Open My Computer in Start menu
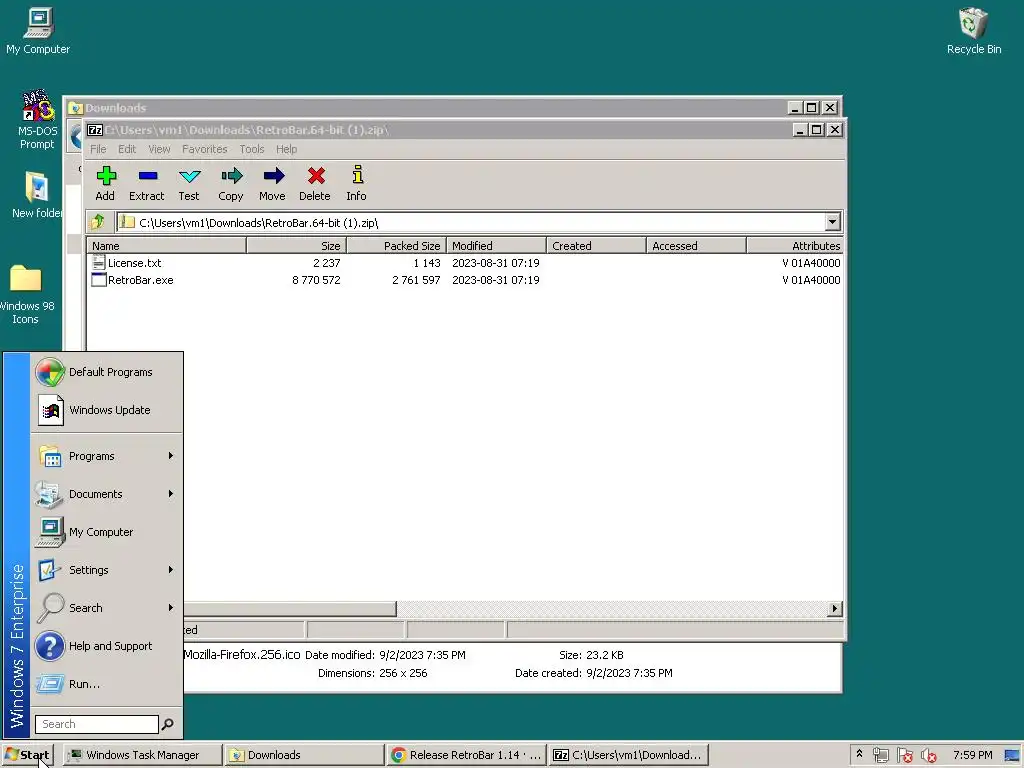The height and width of the screenshot is (768, 1024). point(106,532)
